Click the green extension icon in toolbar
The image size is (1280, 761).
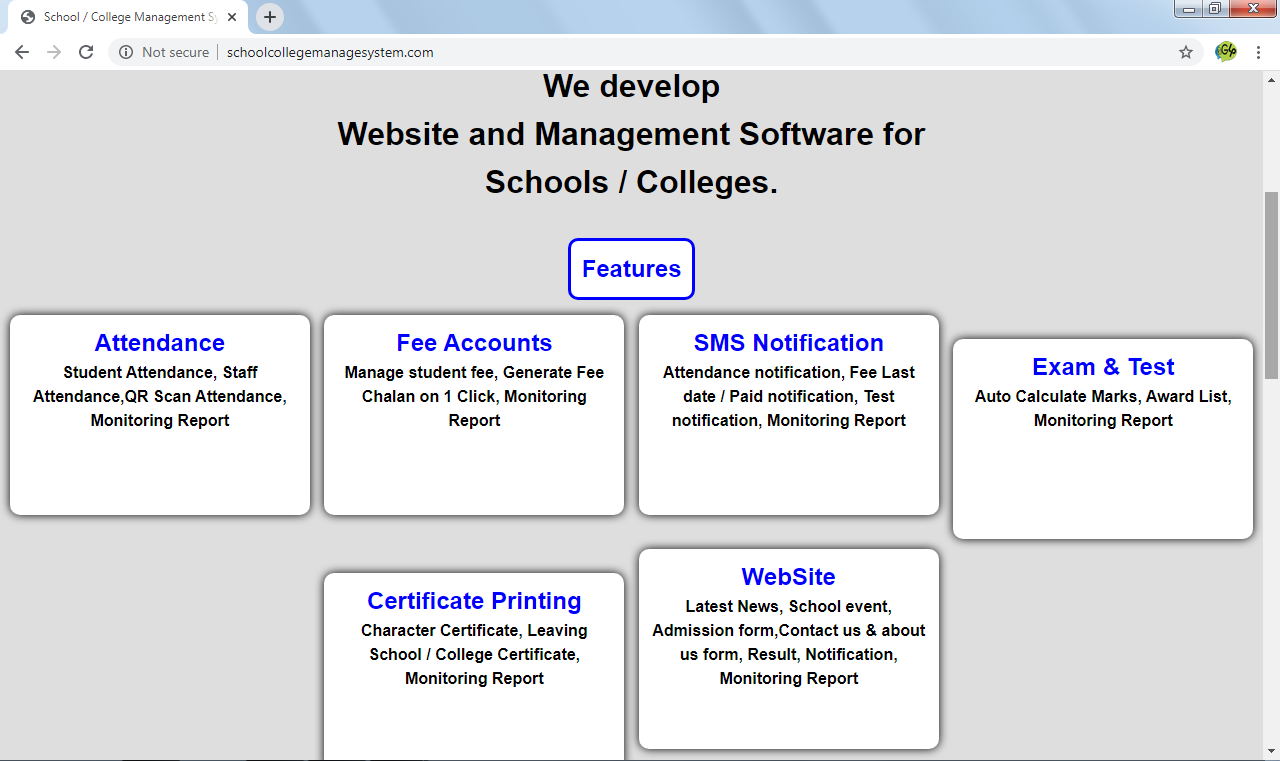(x=1225, y=52)
